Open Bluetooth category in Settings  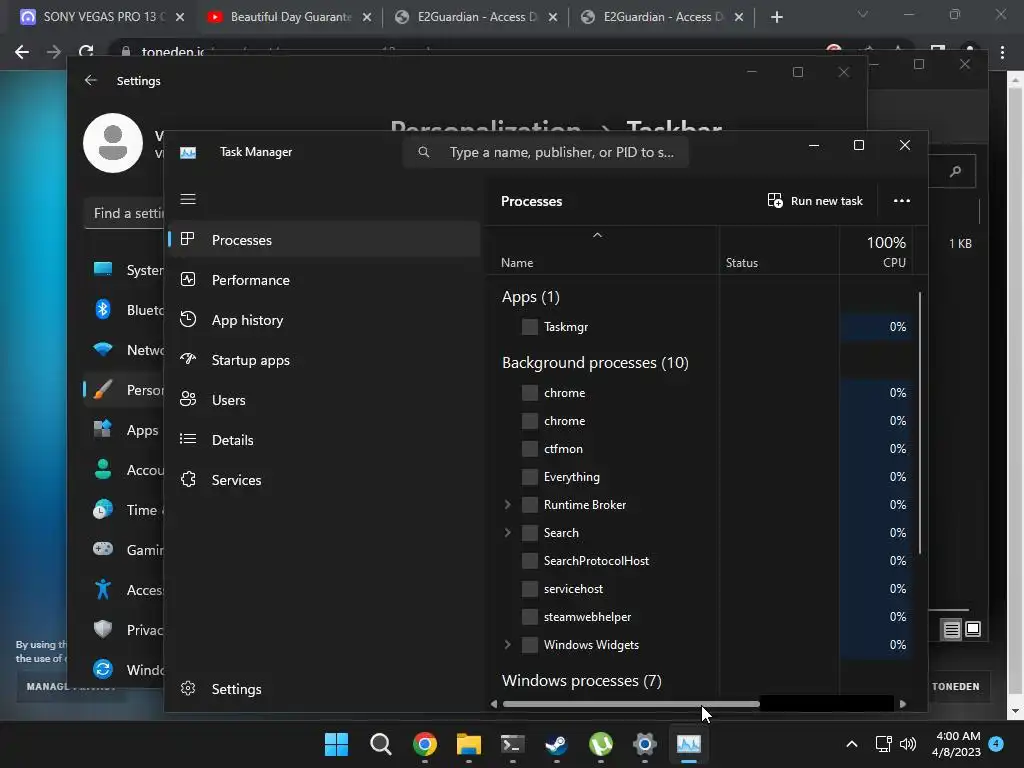[x=124, y=310]
